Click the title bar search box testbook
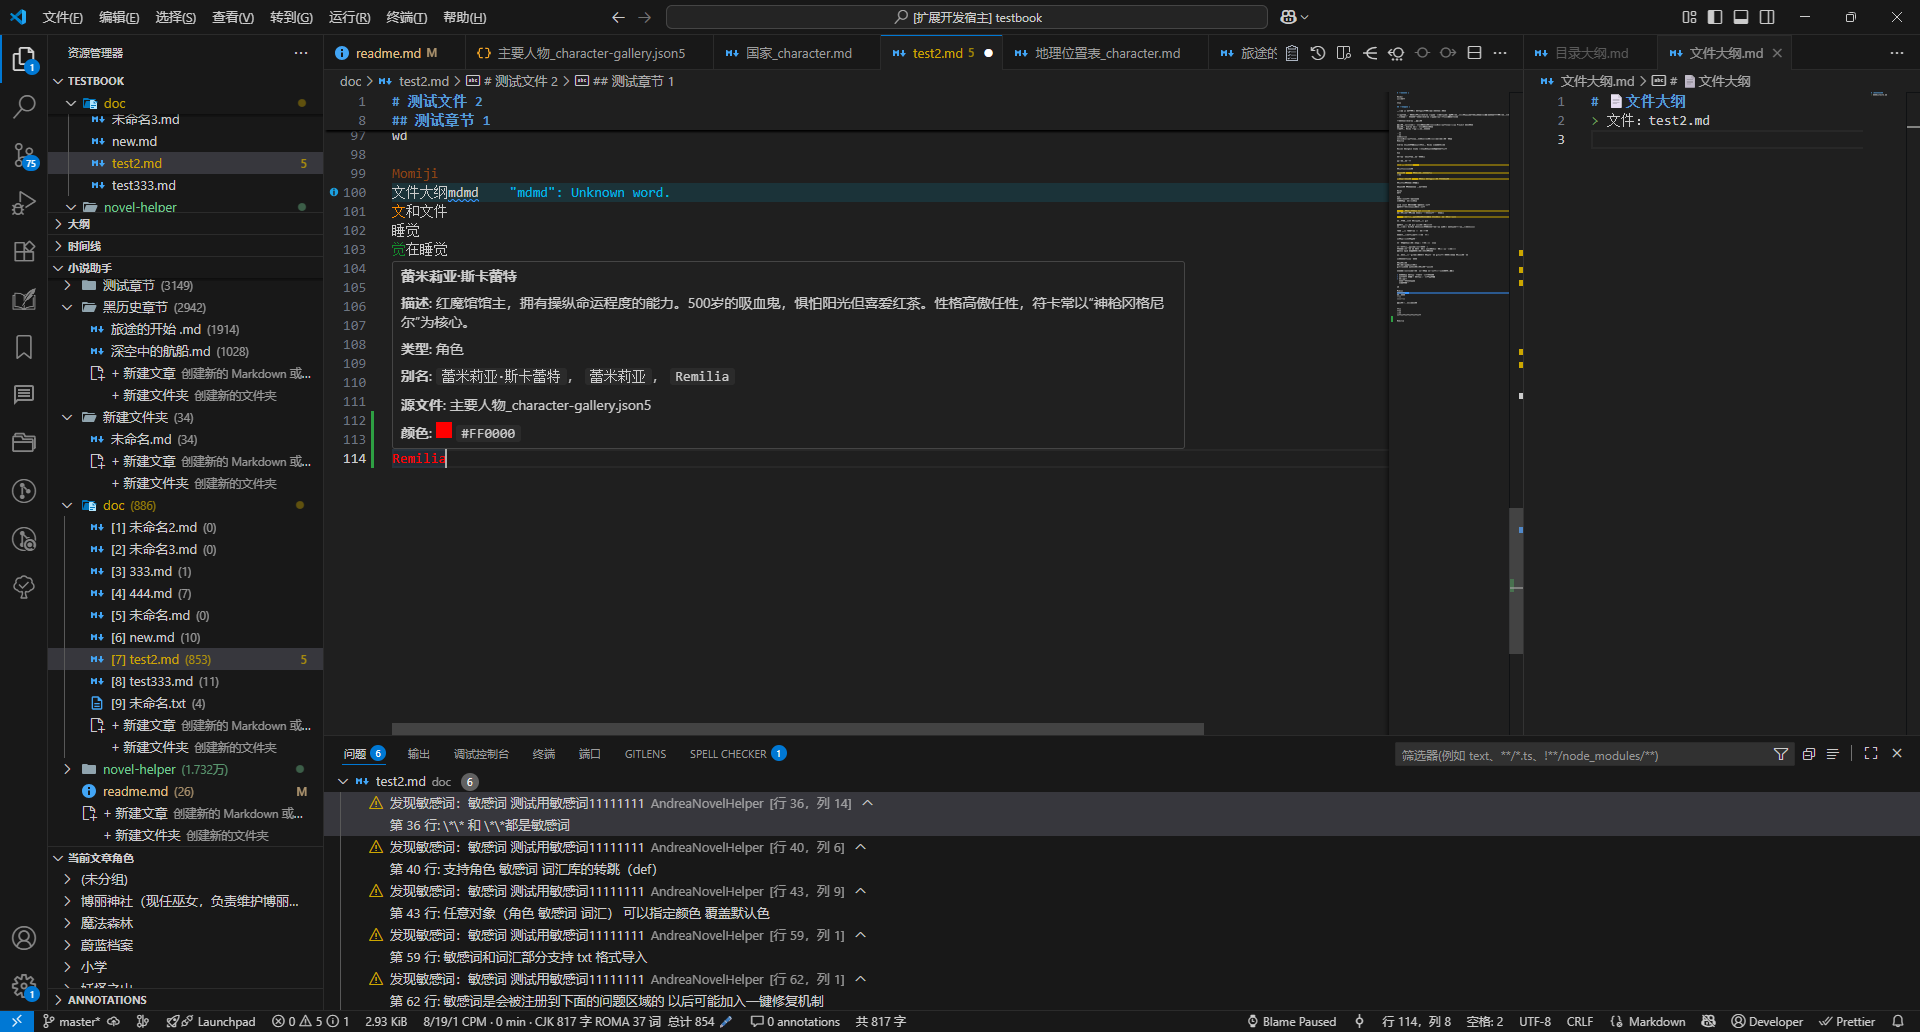The image size is (1920, 1032). point(967,17)
